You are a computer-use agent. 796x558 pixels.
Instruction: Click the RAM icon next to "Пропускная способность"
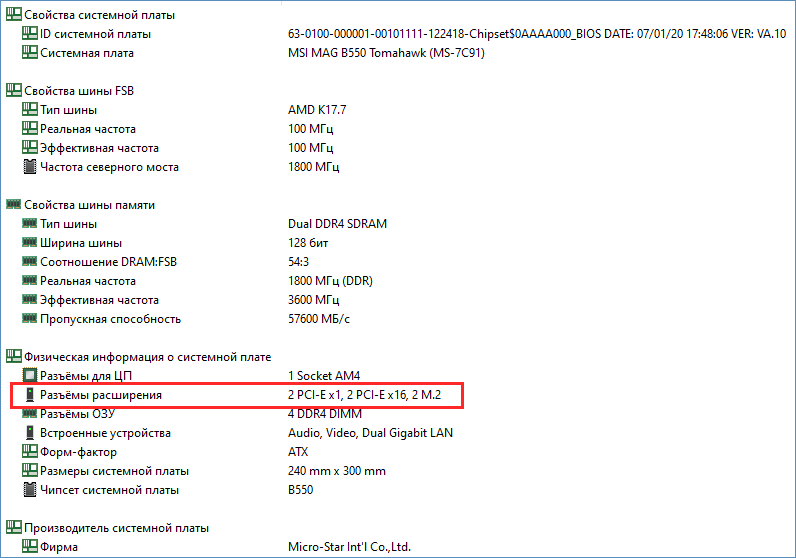(29, 318)
